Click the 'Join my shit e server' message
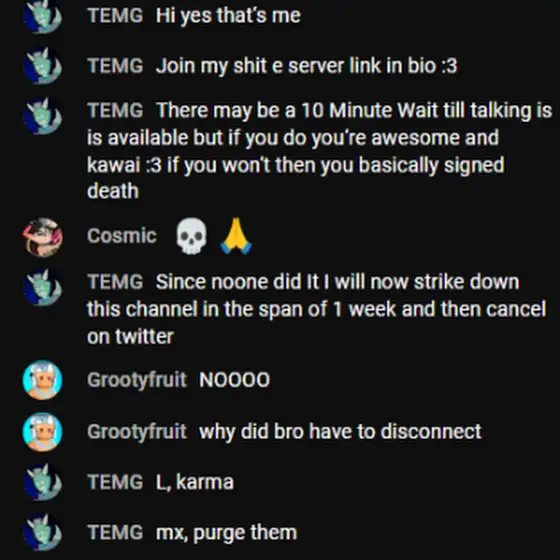This screenshot has width=560, height=560. 306,66
